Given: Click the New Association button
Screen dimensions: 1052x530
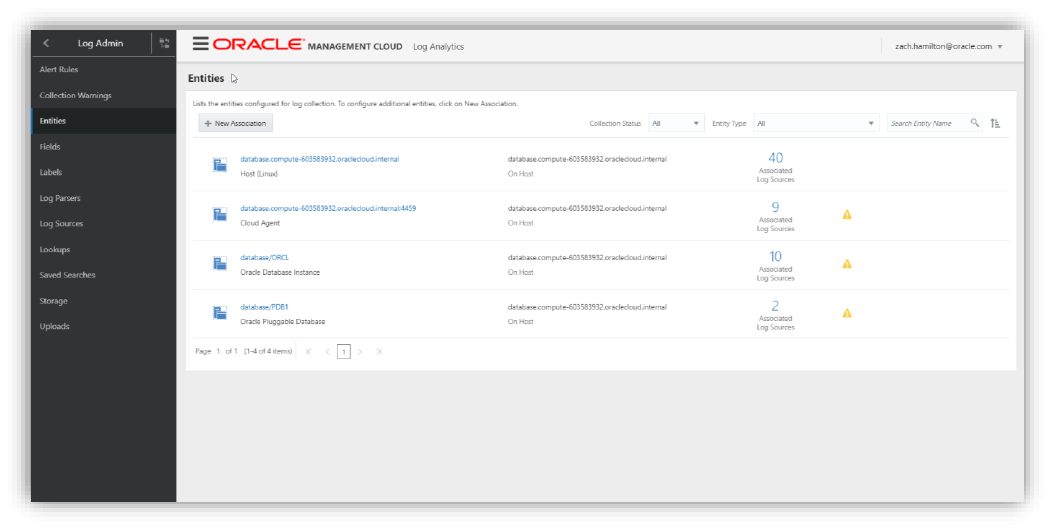Looking at the screenshot, I should click(235, 123).
